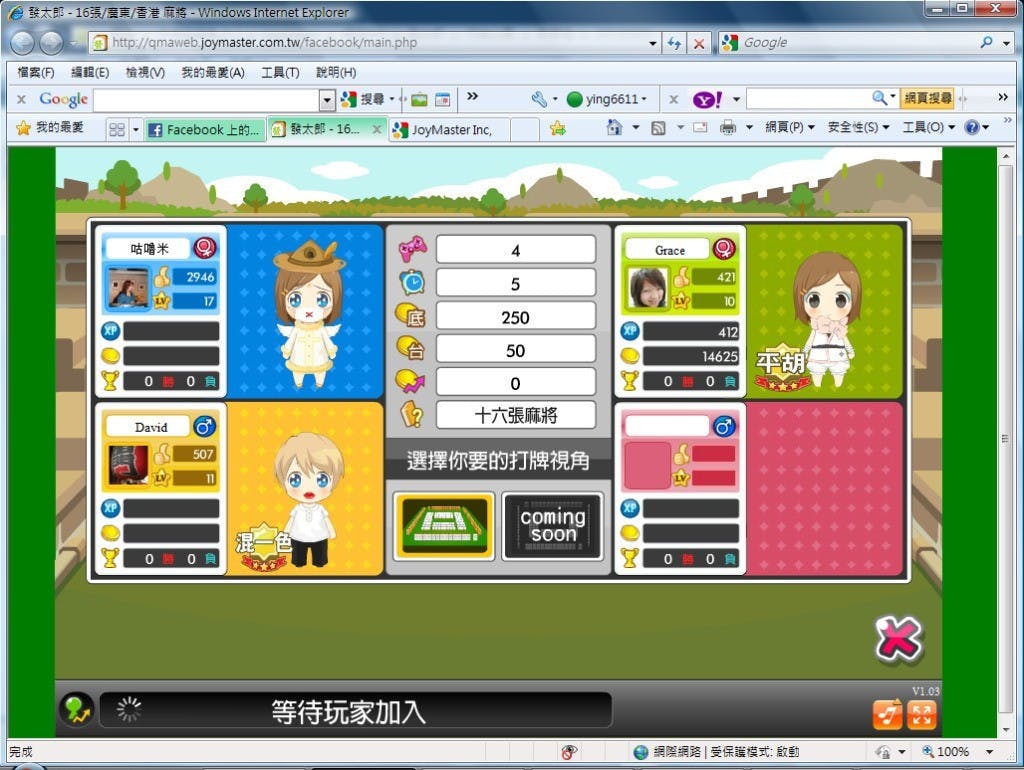Click the game controller rounds icon
This screenshot has height=770, width=1024.
click(413, 249)
